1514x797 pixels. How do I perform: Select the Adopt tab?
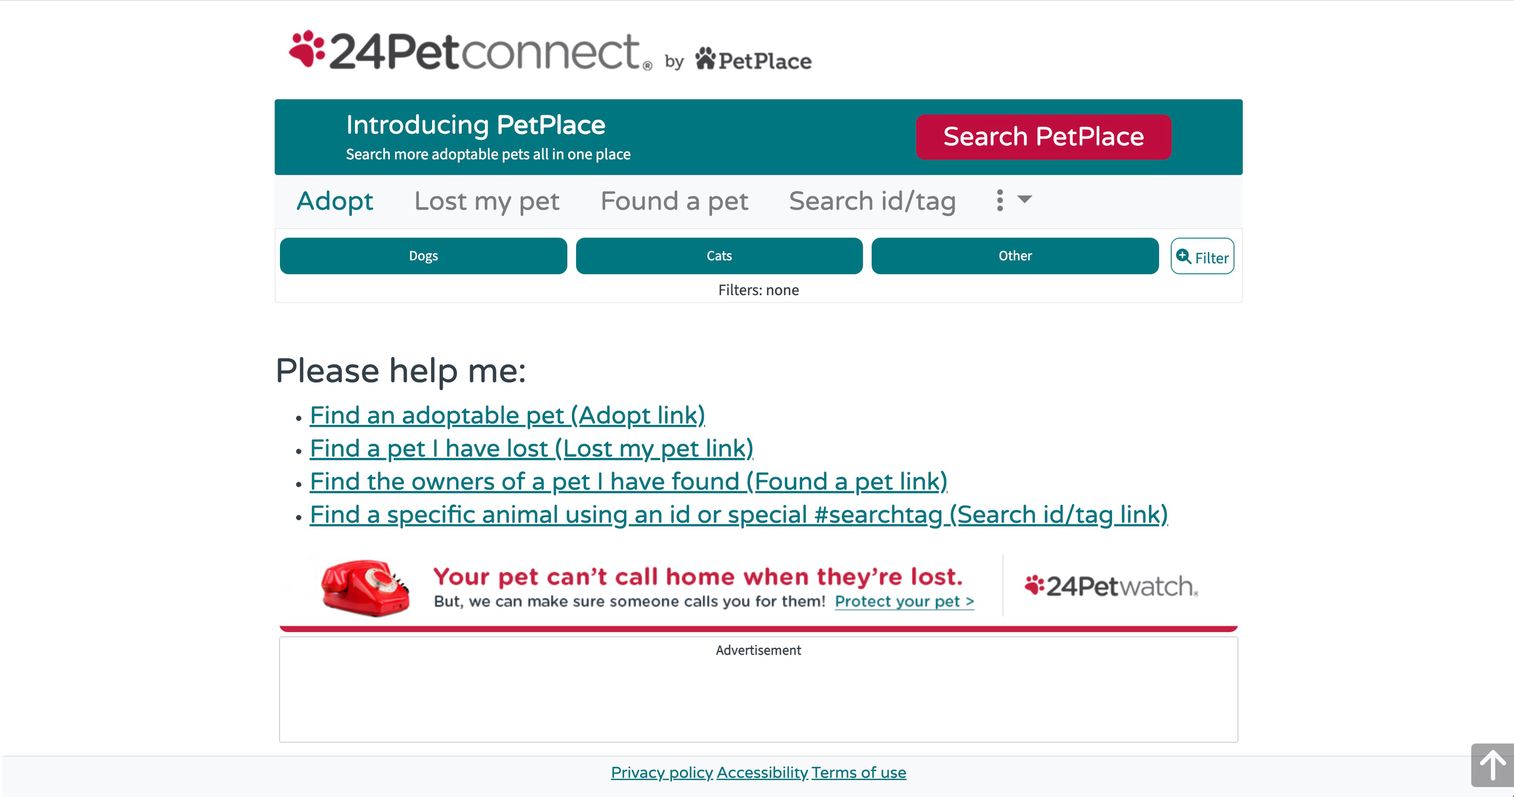coord(335,201)
